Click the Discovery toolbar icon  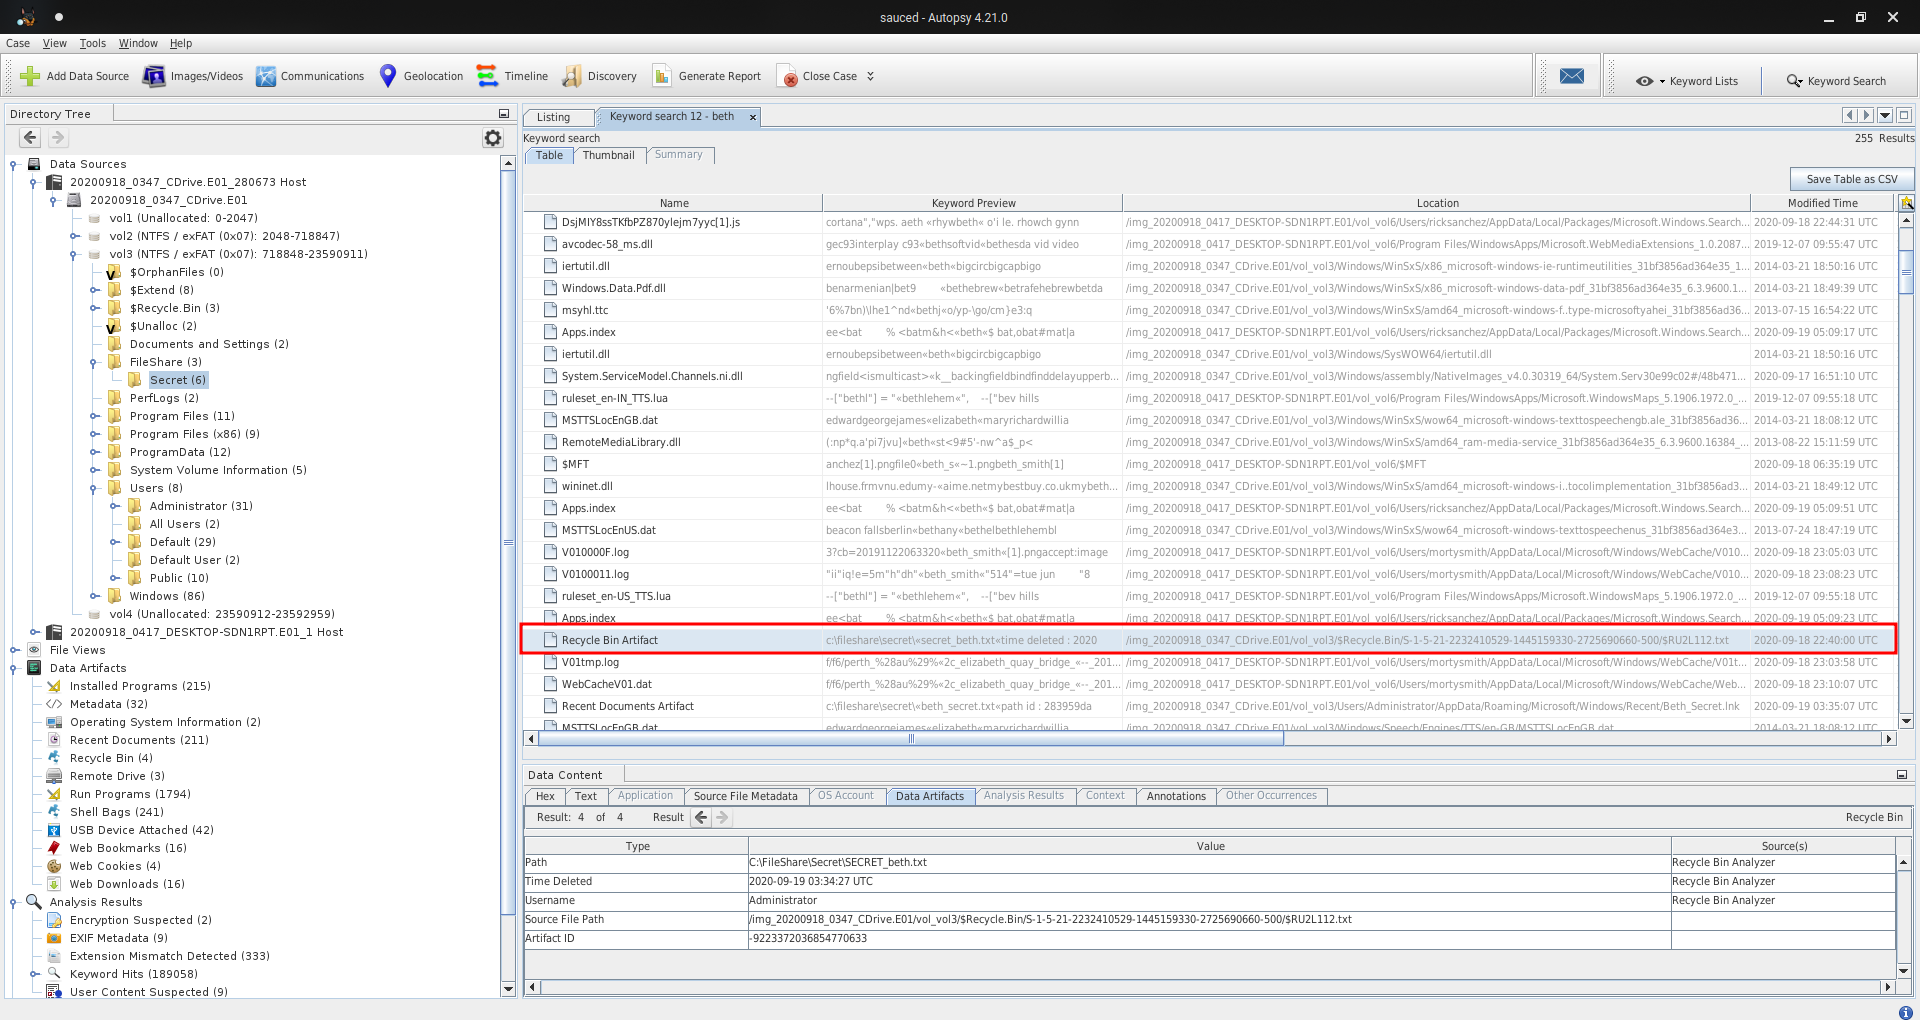click(572, 76)
